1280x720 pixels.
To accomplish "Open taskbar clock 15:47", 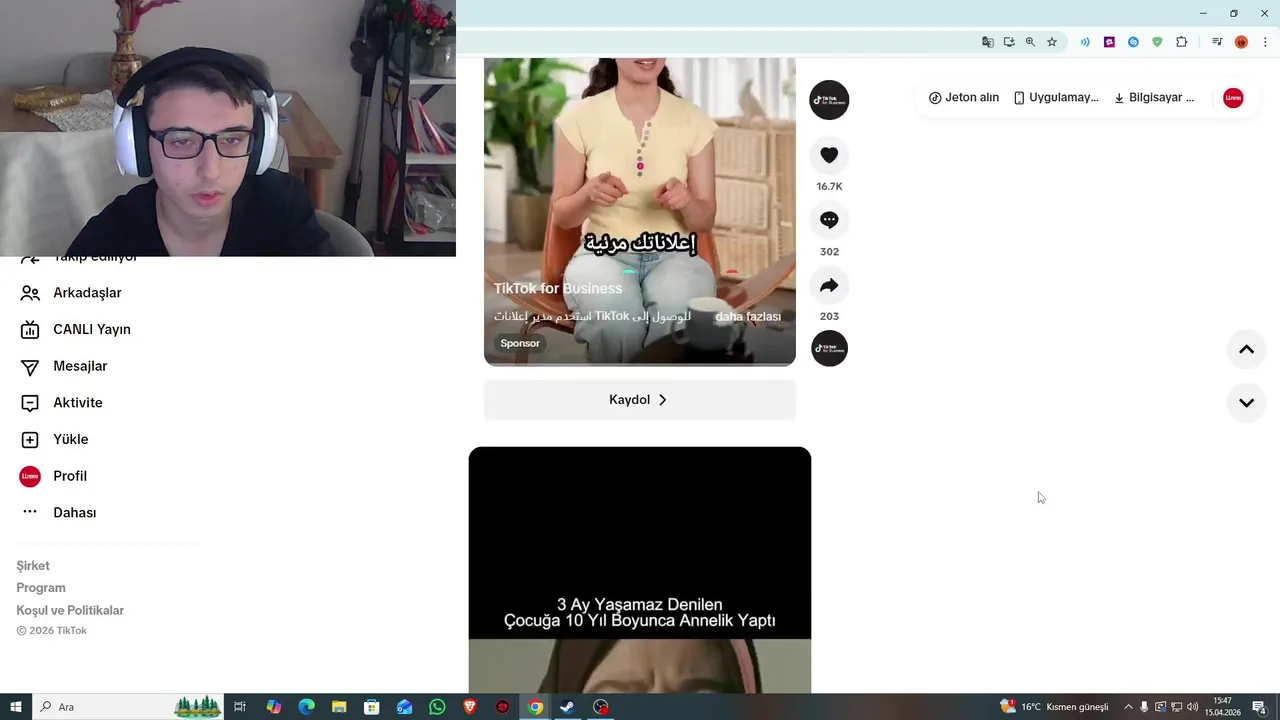I will [1222, 707].
